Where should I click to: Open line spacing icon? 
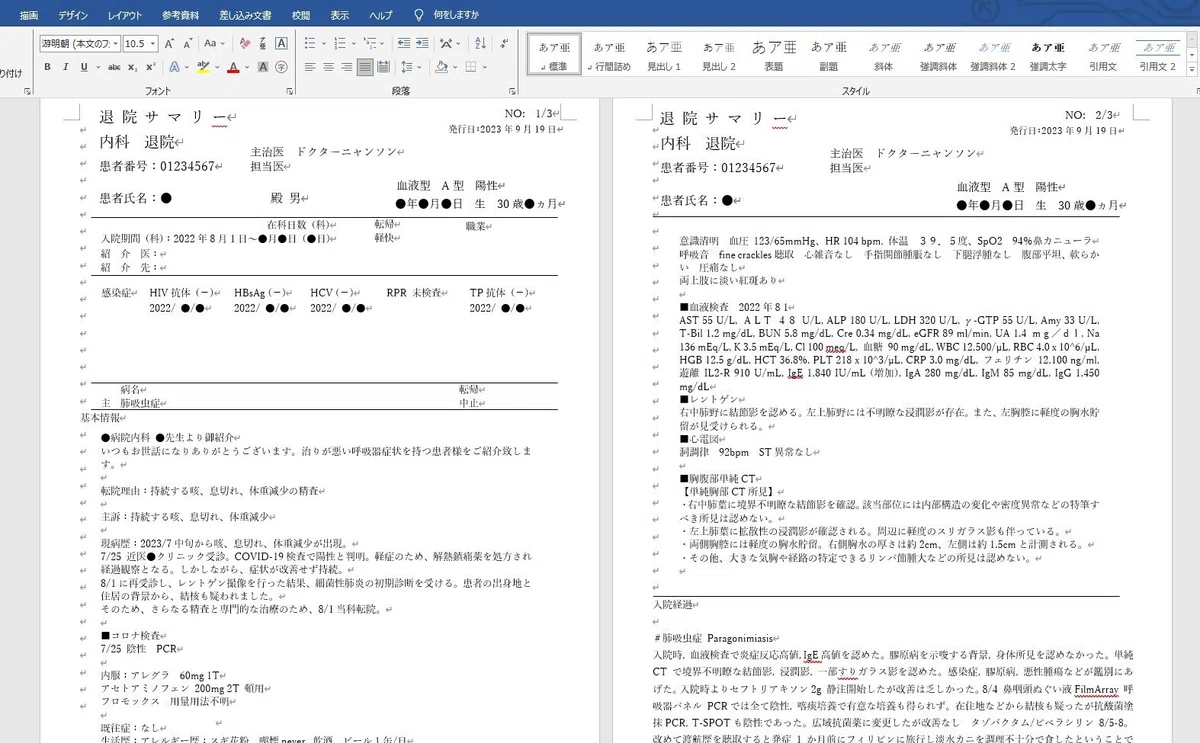(x=407, y=67)
